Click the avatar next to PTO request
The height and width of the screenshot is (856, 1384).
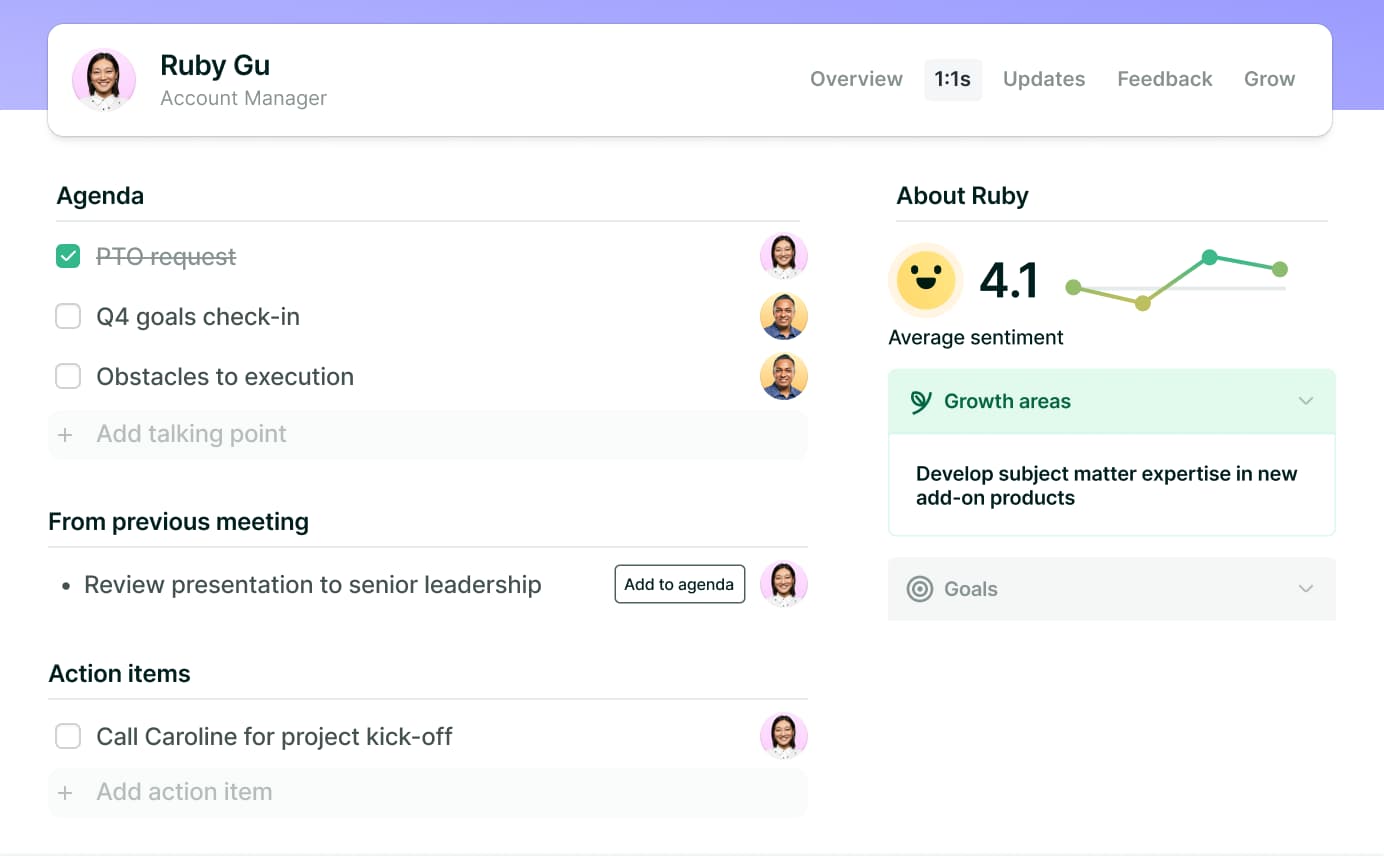[783, 257]
